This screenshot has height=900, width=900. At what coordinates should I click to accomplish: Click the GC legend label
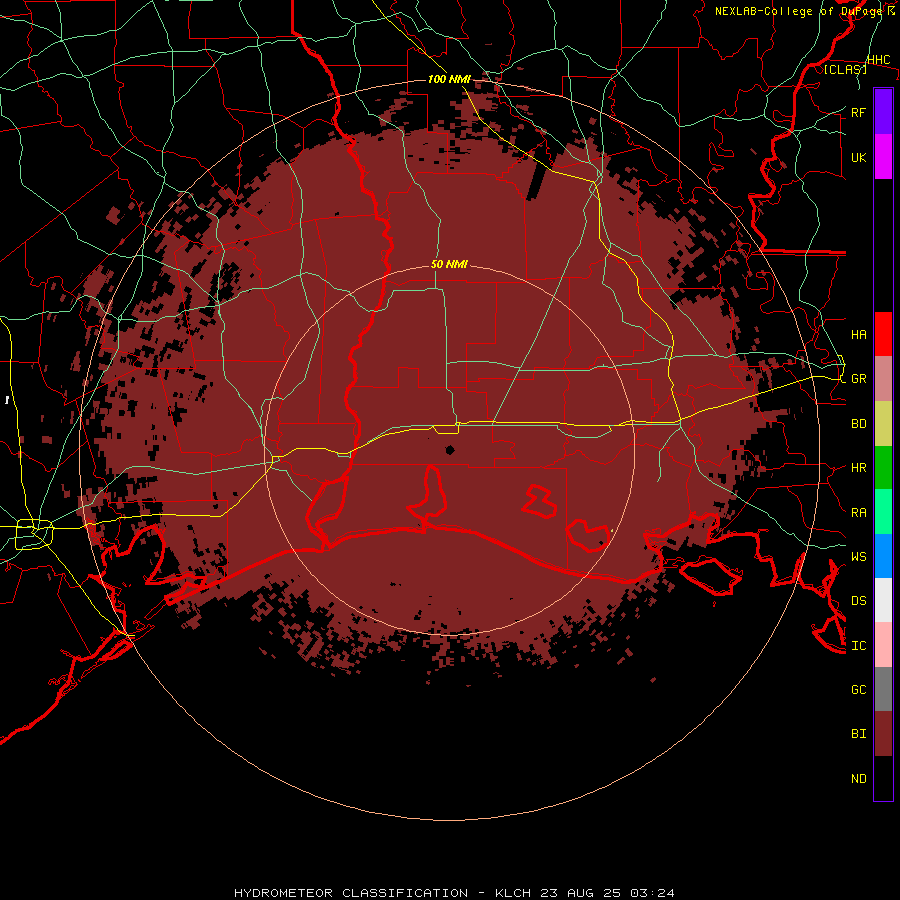[x=859, y=690]
